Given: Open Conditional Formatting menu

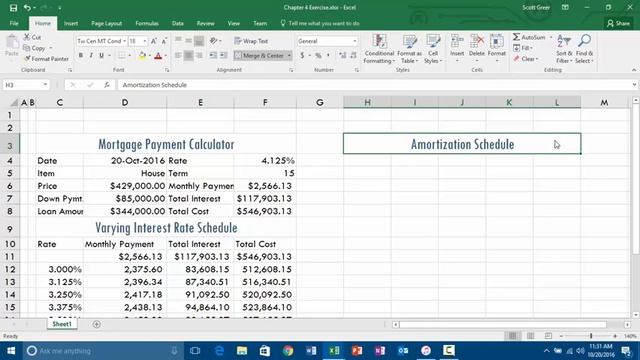Looking at the screenshot, I should click(x=379, y=49).
